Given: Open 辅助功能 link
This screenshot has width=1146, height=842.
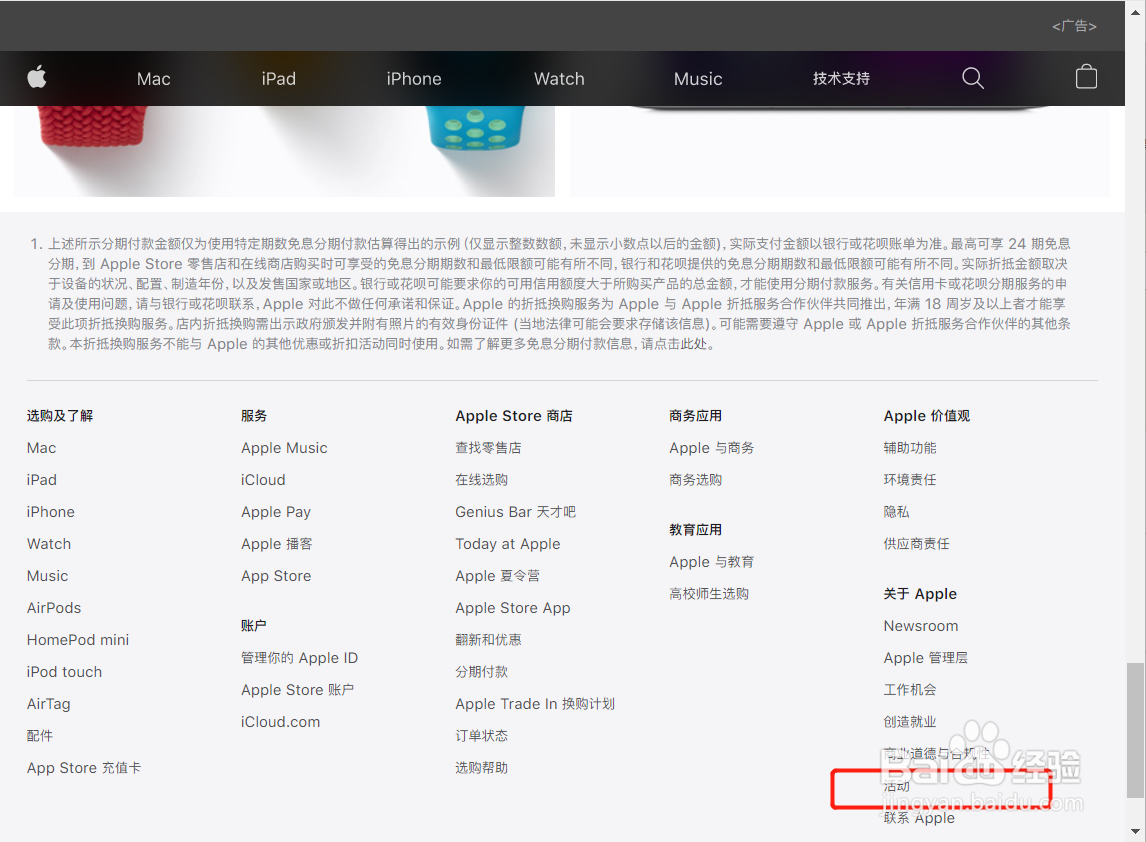Looking at the screenshot, I should (910, 448).
